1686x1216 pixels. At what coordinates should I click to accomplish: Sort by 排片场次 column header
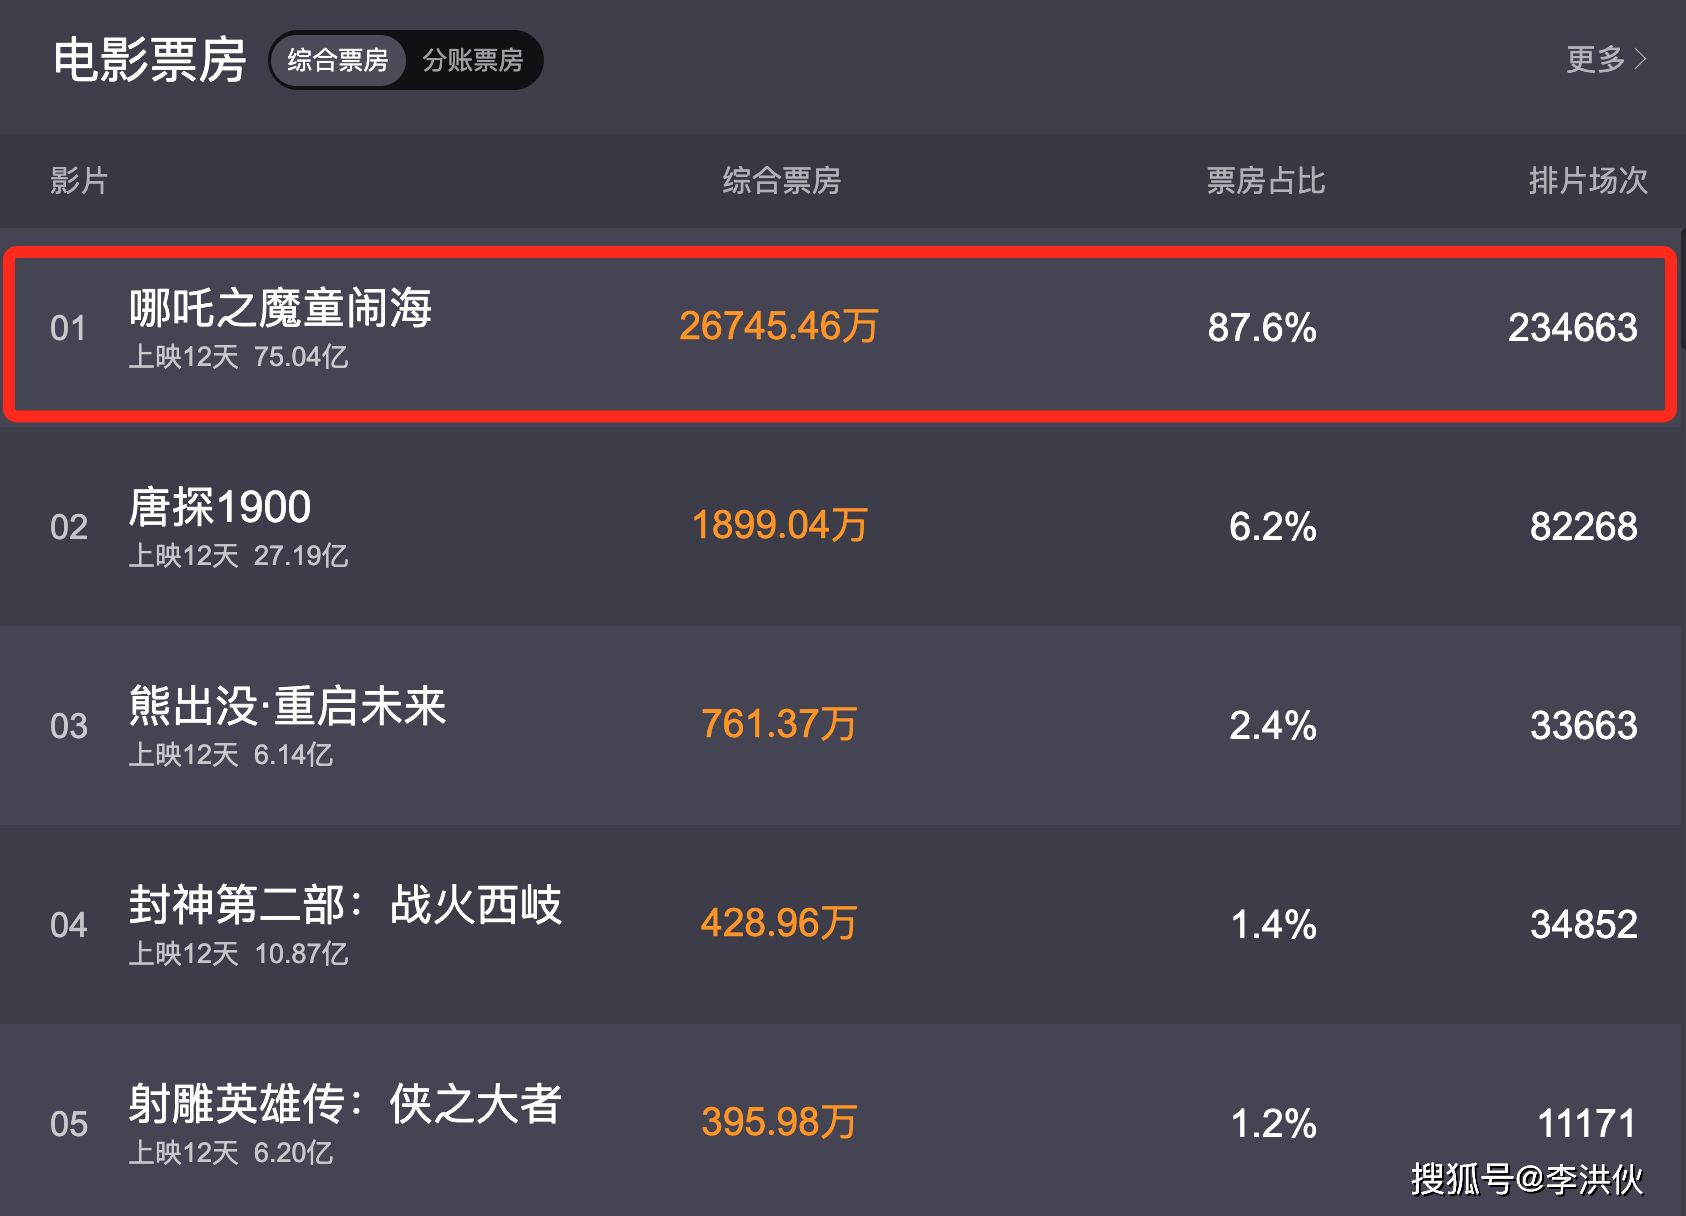tap(1588, 180)
